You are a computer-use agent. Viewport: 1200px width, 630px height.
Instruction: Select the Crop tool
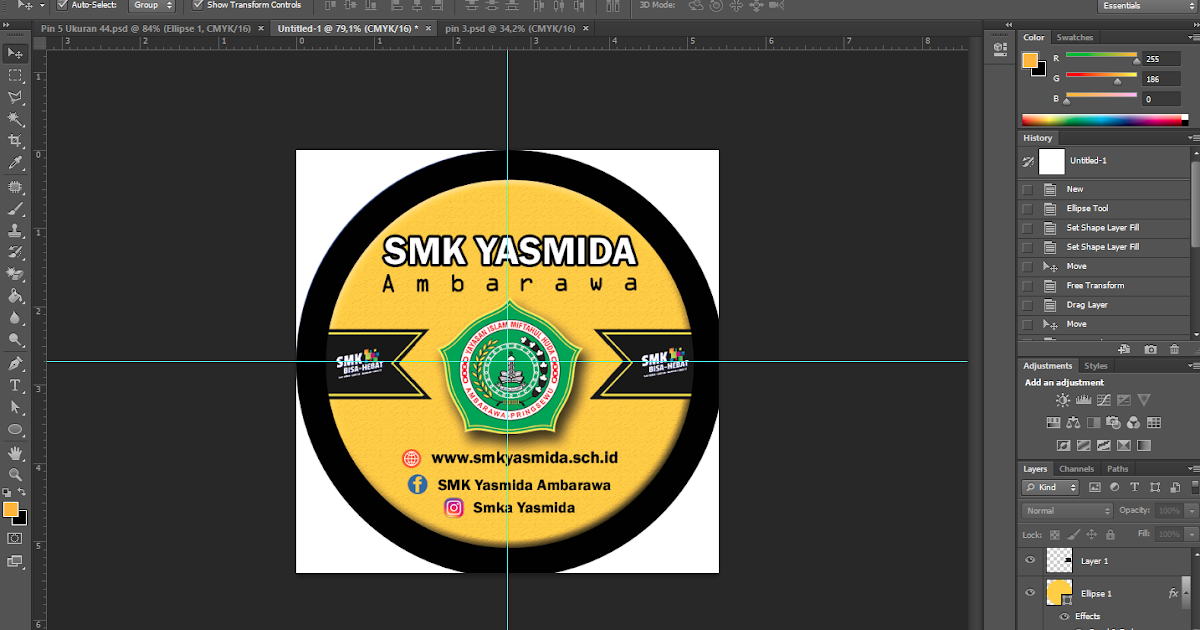coord(15,141)
